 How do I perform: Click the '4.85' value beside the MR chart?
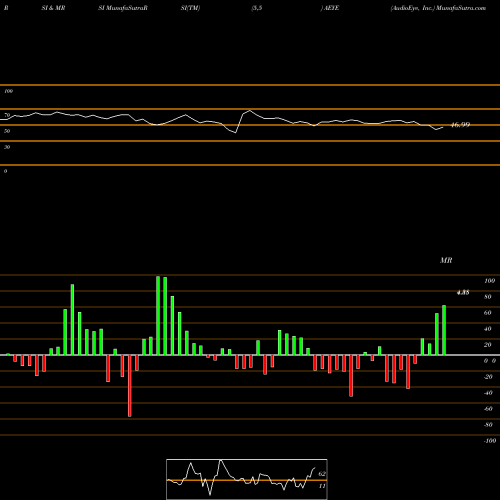[x=463, y=292]
